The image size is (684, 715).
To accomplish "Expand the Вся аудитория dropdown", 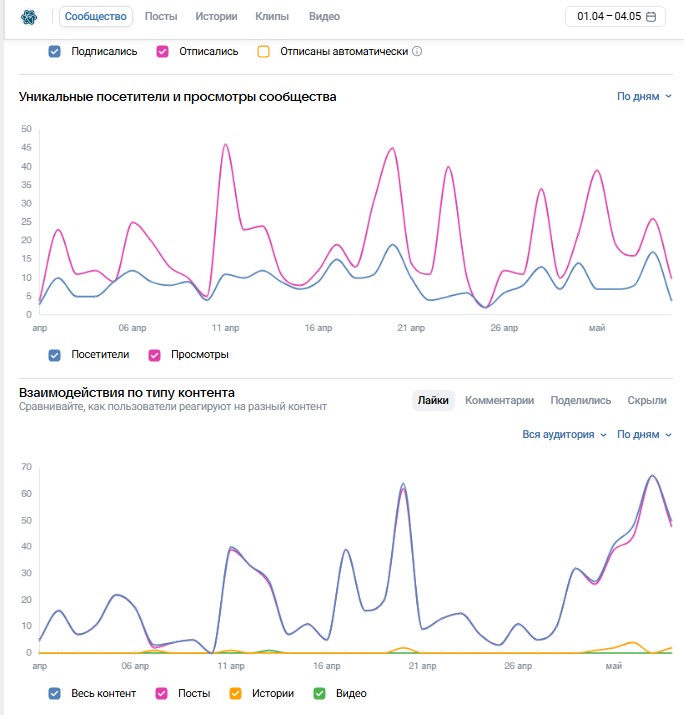I will coord(564,435).
